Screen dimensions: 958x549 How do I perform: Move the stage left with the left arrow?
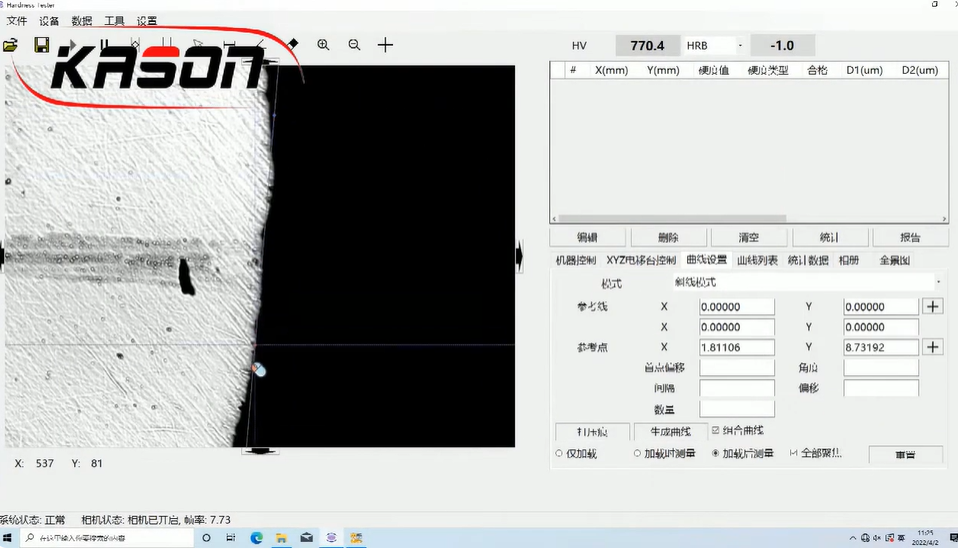pos(2,255)
